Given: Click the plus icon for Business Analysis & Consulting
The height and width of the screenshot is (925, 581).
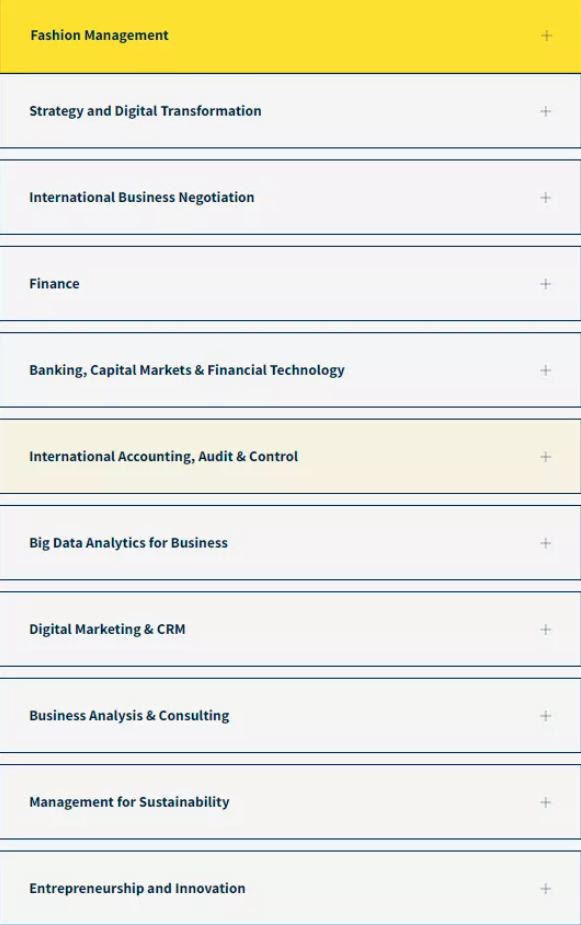Looking at the screenshot, I should click(546, 716).
